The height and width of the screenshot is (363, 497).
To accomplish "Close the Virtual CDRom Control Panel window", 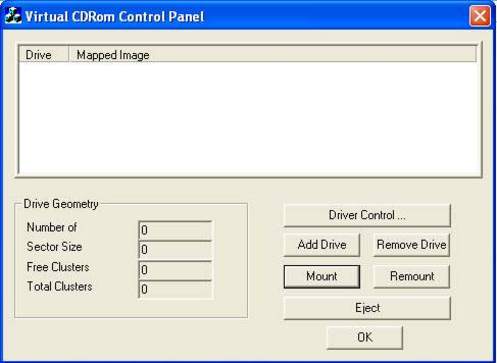I will click(480, 16).
